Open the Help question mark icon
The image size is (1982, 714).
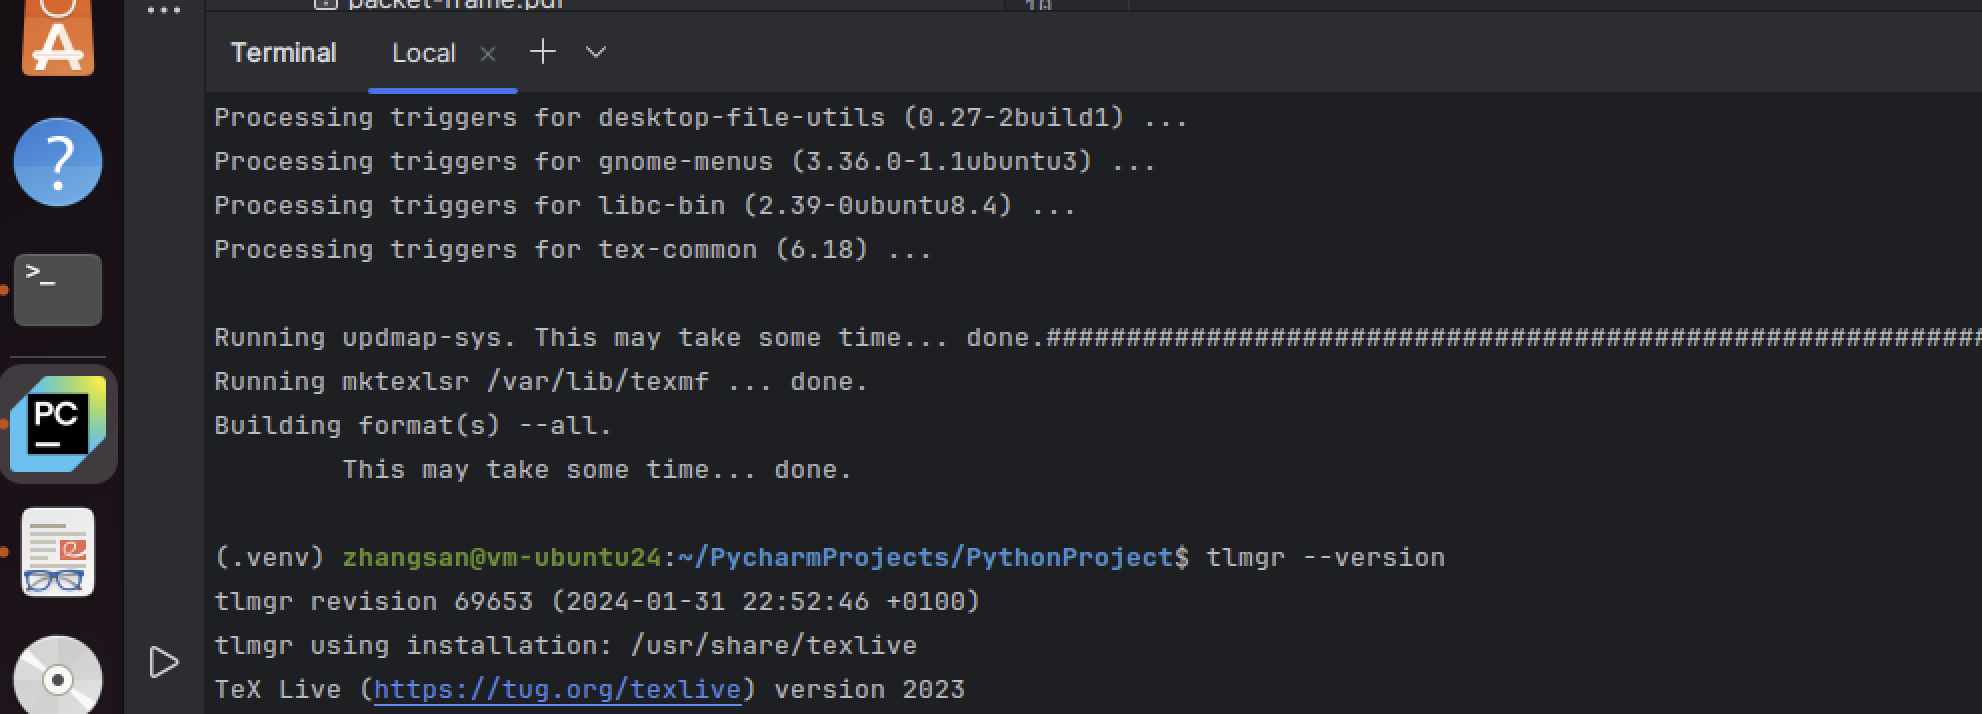[58, 162]
